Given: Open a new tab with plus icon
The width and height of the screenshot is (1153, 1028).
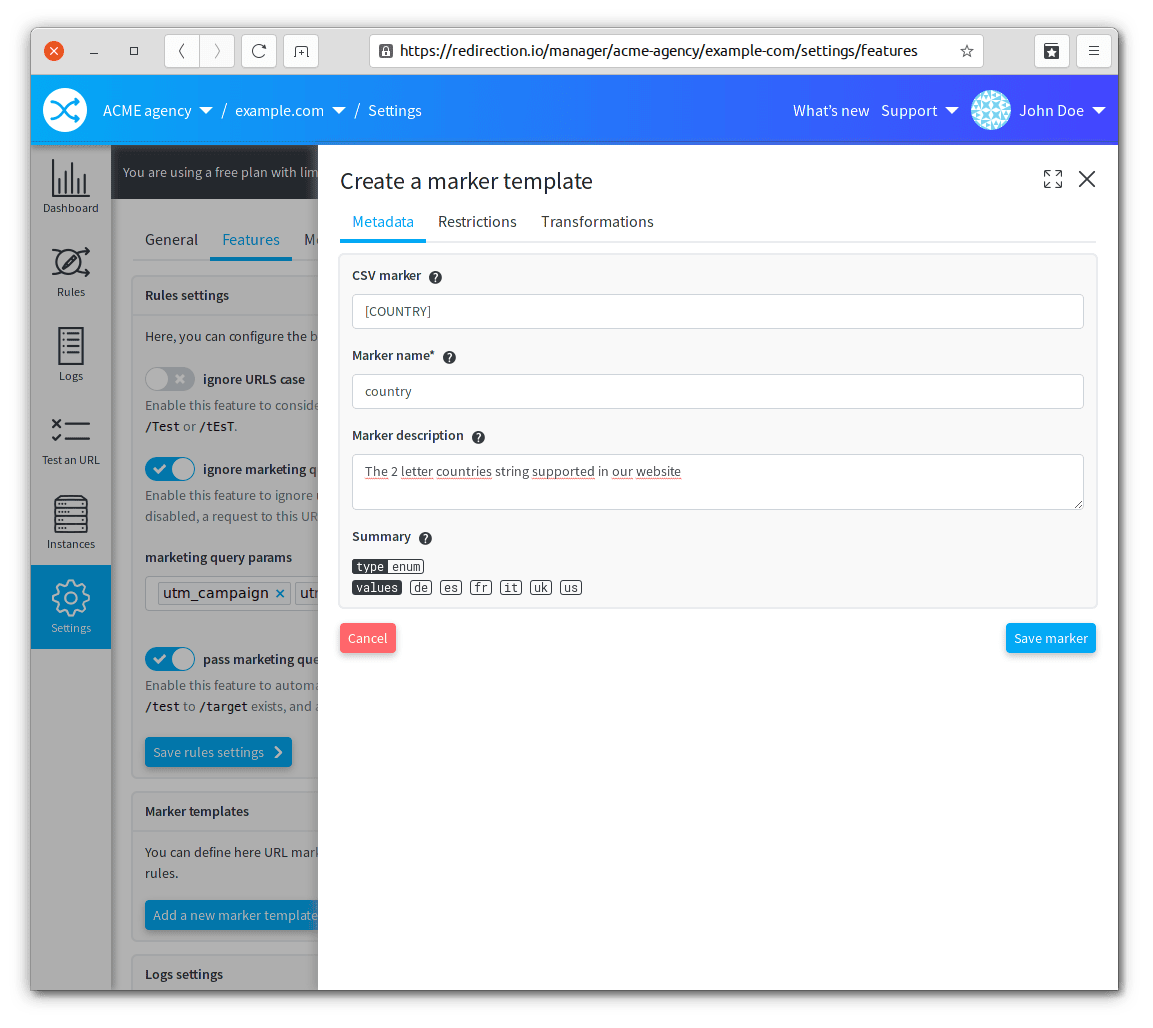Looking at the screenshot, I should pos(301,51).
